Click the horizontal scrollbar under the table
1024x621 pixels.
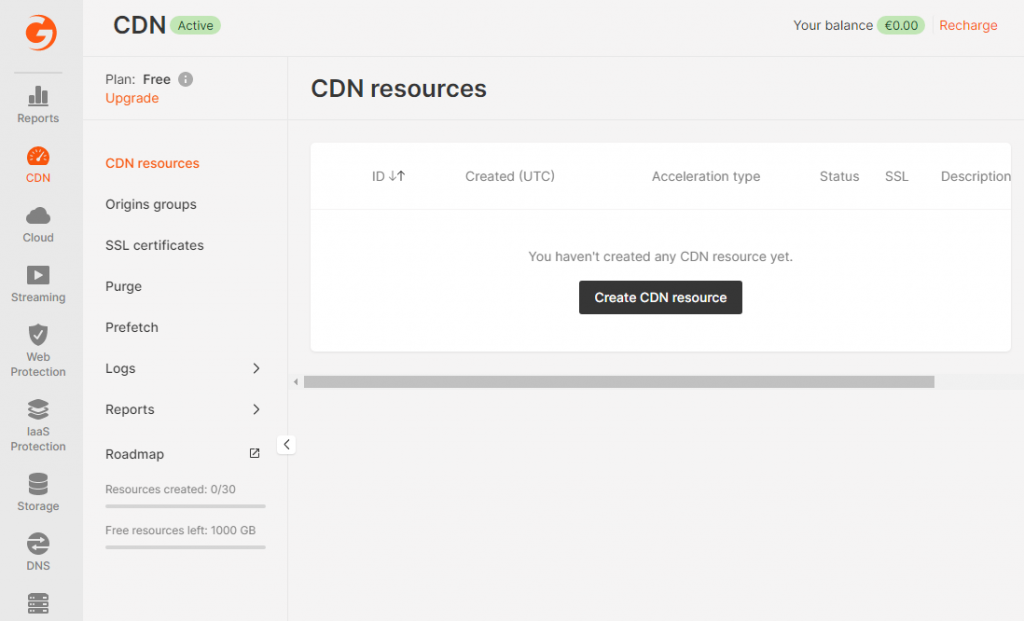pyautogui.click(x=618, y=382)
